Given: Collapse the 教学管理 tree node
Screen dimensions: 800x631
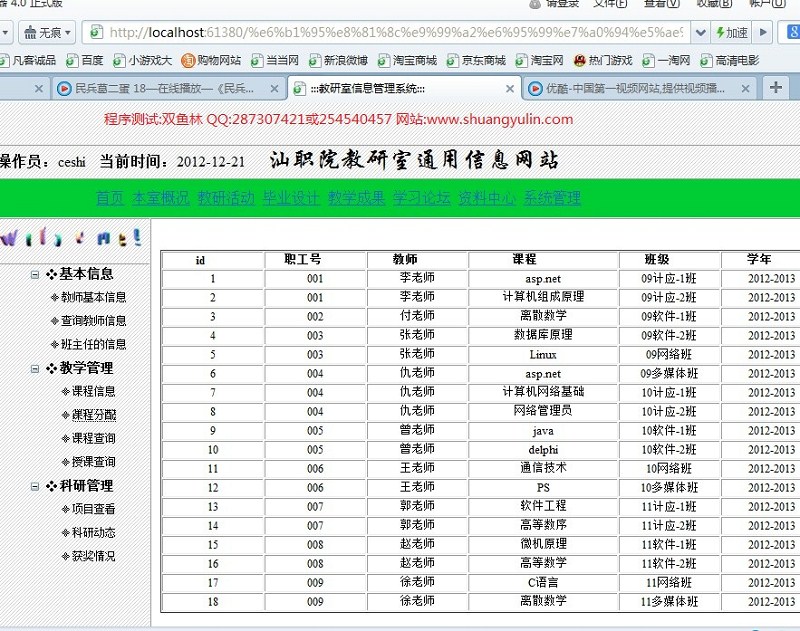Looking at the screenshot, I should click(x=35, y=368).
